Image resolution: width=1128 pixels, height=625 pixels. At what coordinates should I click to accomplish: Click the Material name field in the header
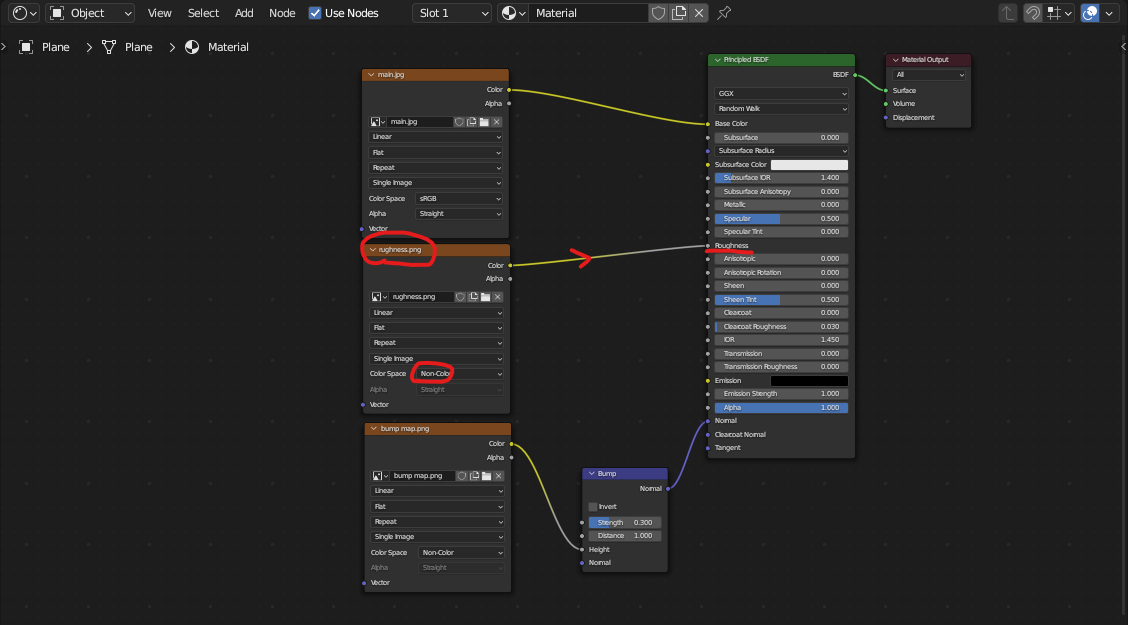[588, 13]
